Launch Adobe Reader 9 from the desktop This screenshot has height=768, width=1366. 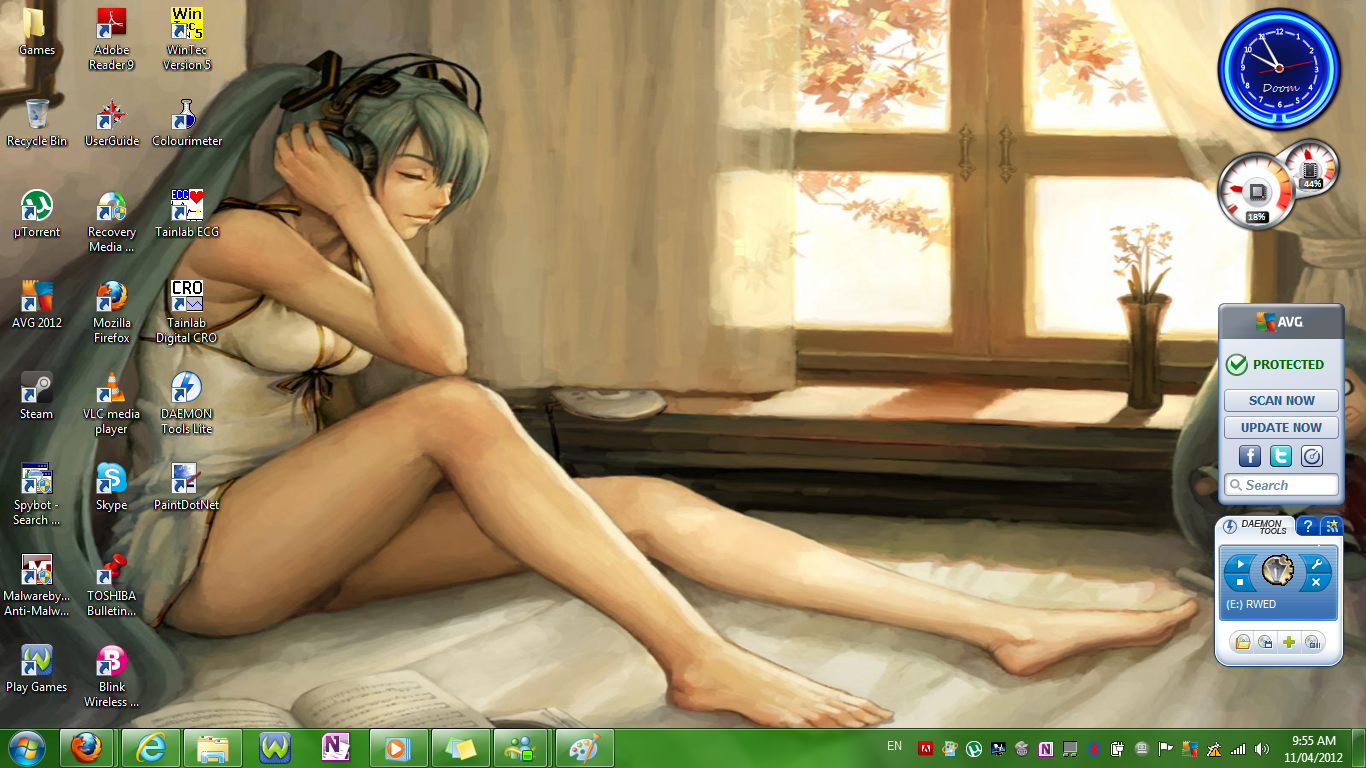[111, 39]
